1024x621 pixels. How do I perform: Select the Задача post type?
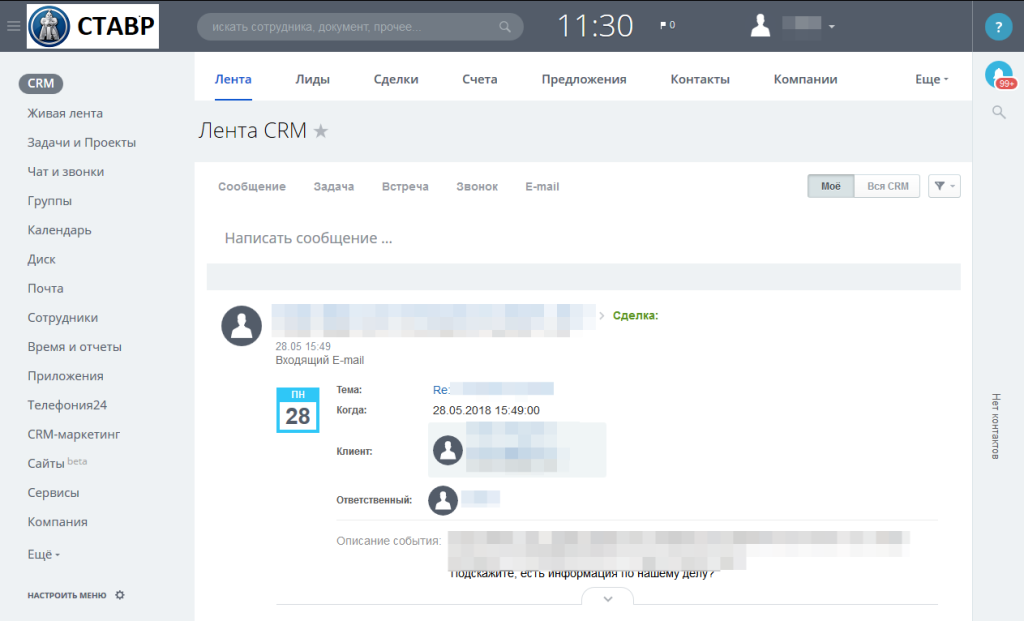334,186
